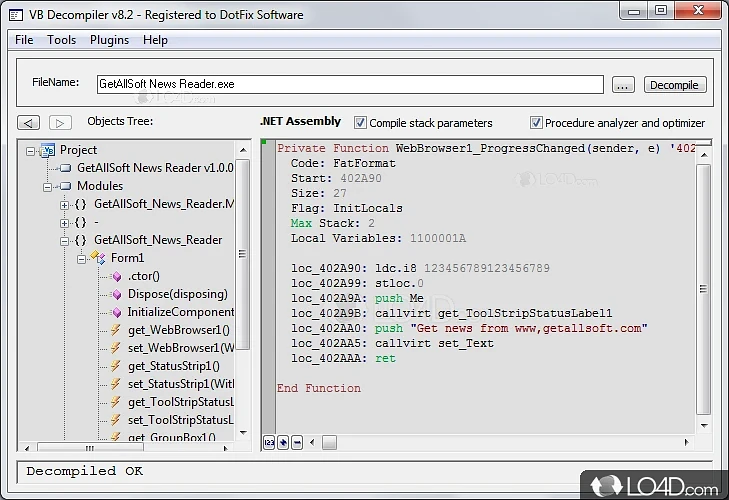Collapse the Modules tree node
The image size is (729, 500).
pyautogui.click(x=47, y=186)
